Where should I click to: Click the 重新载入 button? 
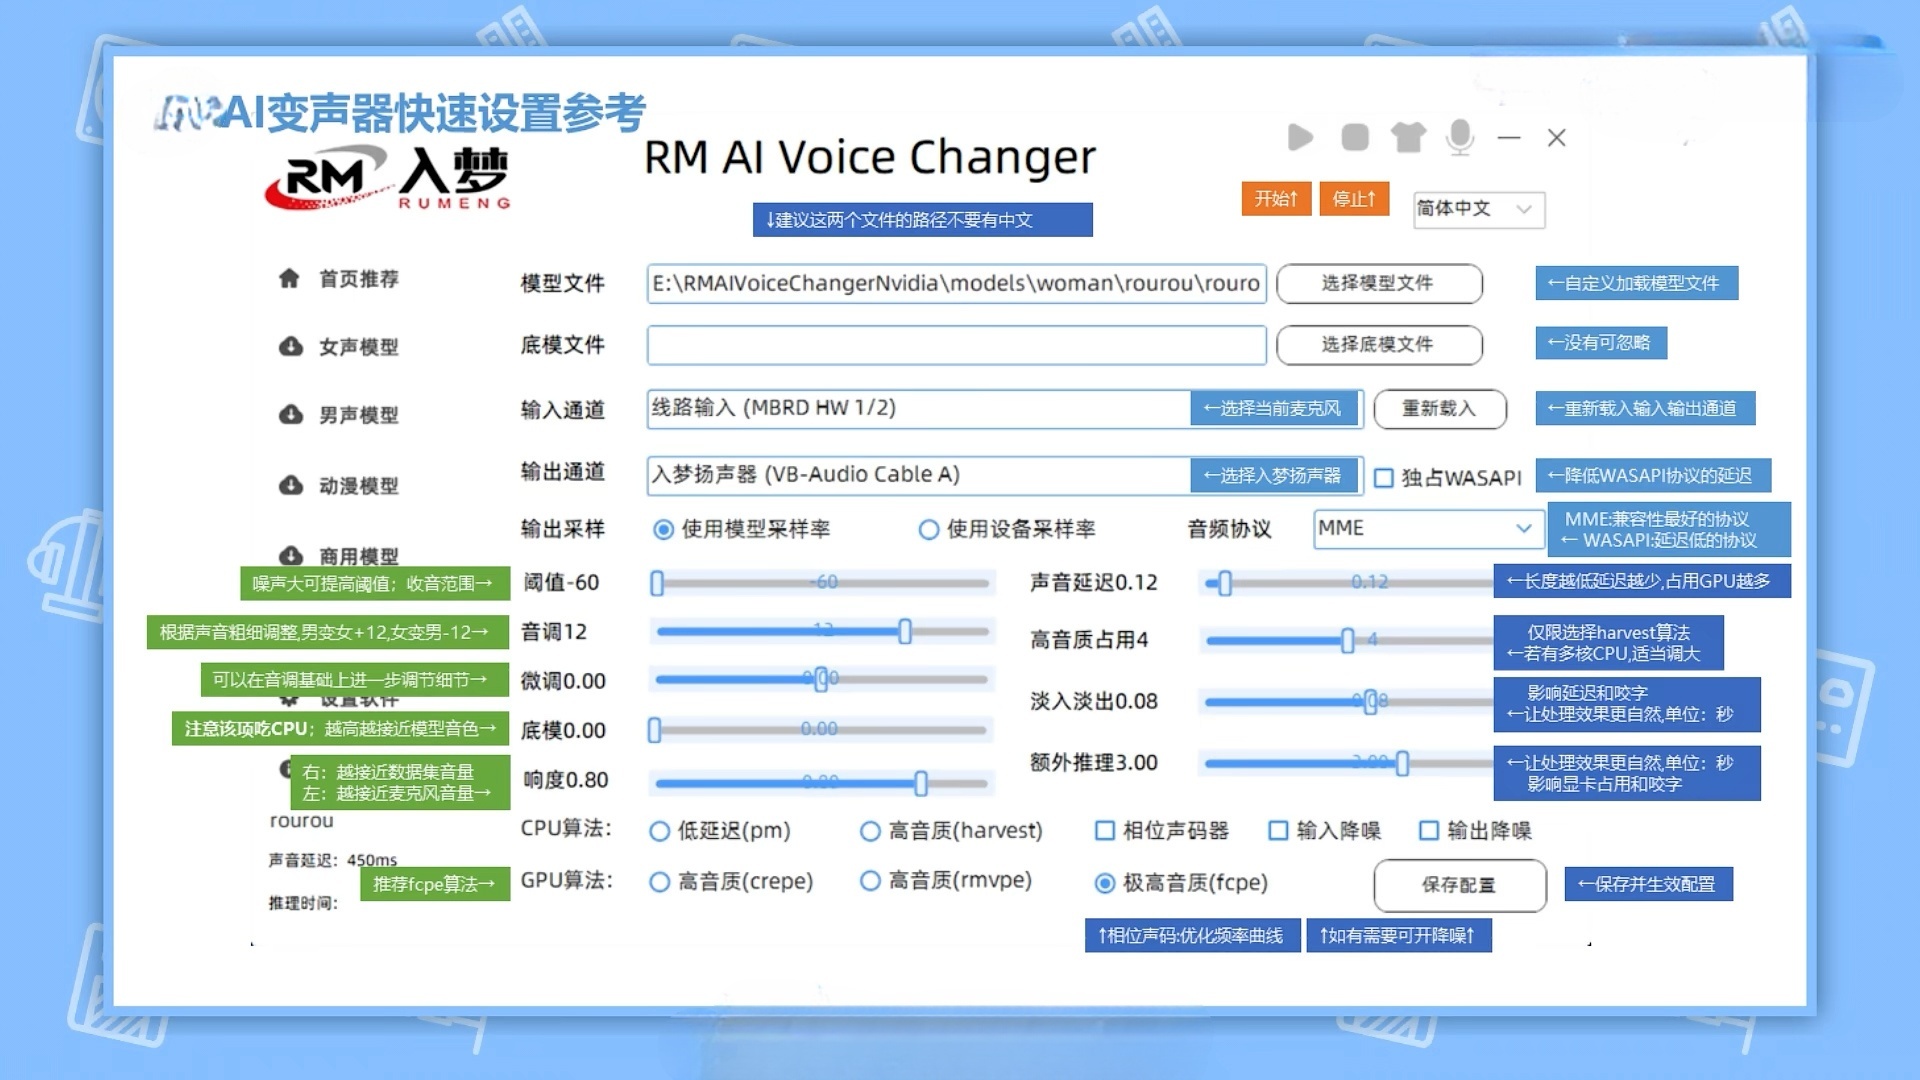(x=1440, y=409)
